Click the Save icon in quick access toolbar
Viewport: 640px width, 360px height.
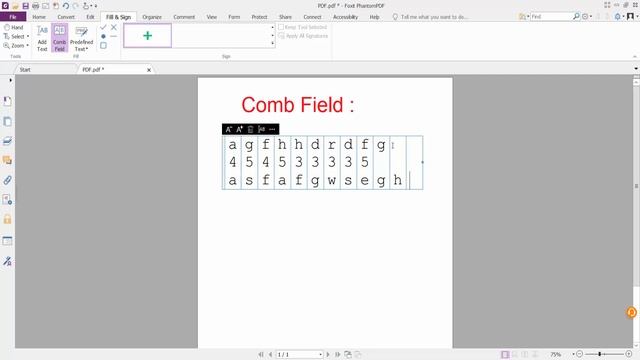pos(25,6)
